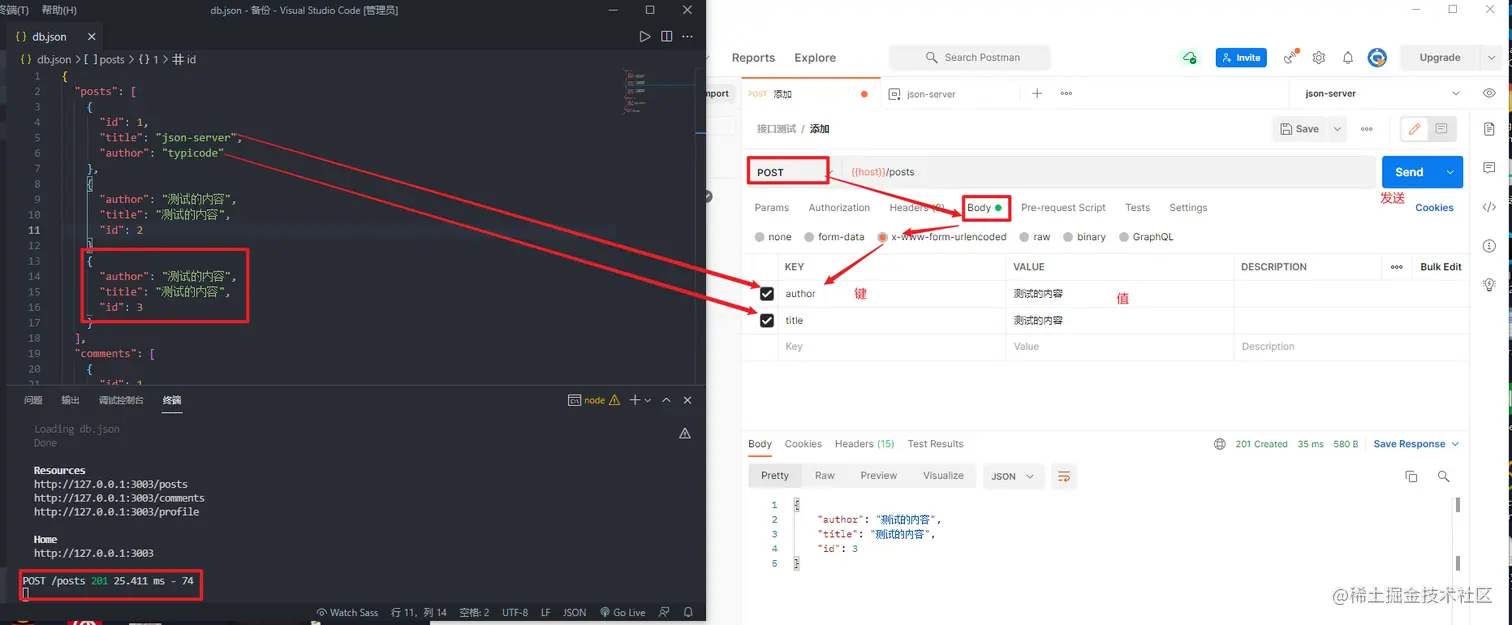Switch to the Params tab
The image size is (1512, 625).
click(772, 208)
